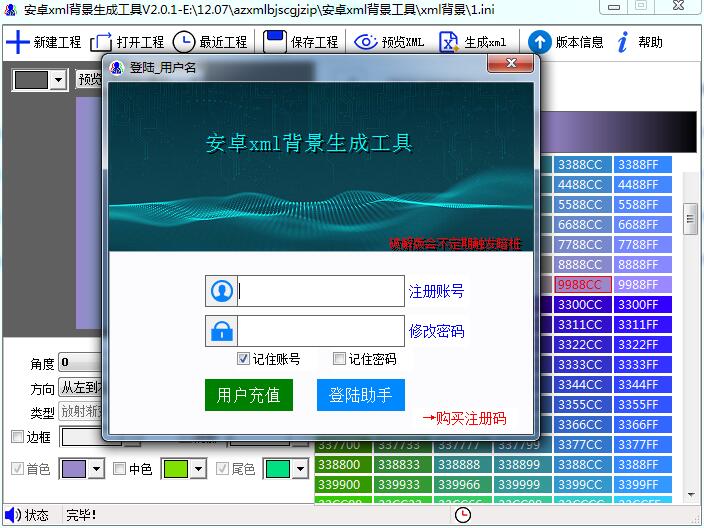Click the 预览 button behind dialog
The image size is (704, 528).
89,79
